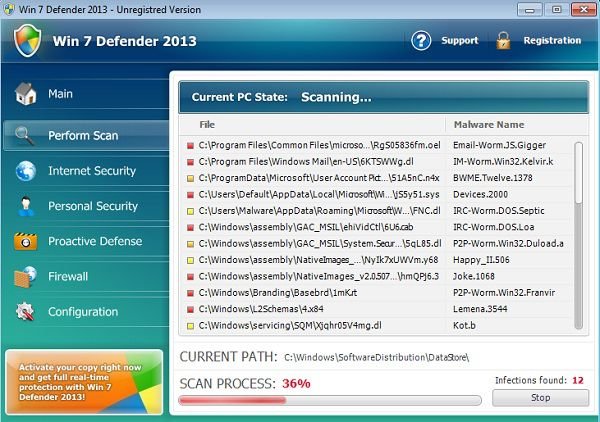Click the Internet Security globe icon

coord(26,171)
